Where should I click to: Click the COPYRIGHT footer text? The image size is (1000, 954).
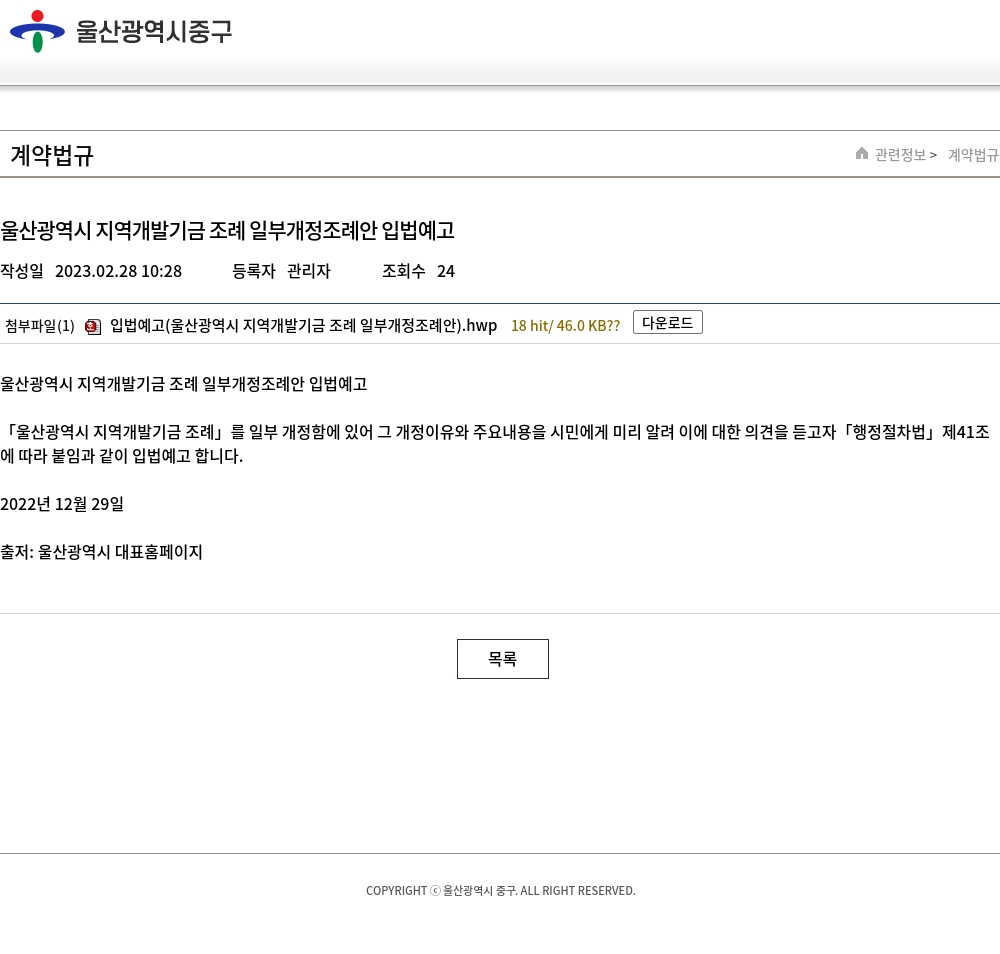pyautogui.click(x=501, y=890)
